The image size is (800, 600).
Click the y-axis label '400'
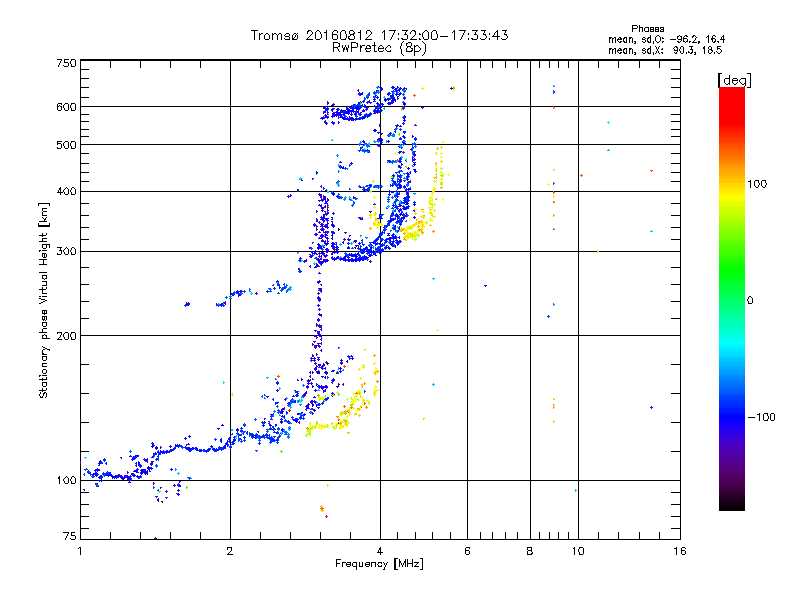[66, 191]
